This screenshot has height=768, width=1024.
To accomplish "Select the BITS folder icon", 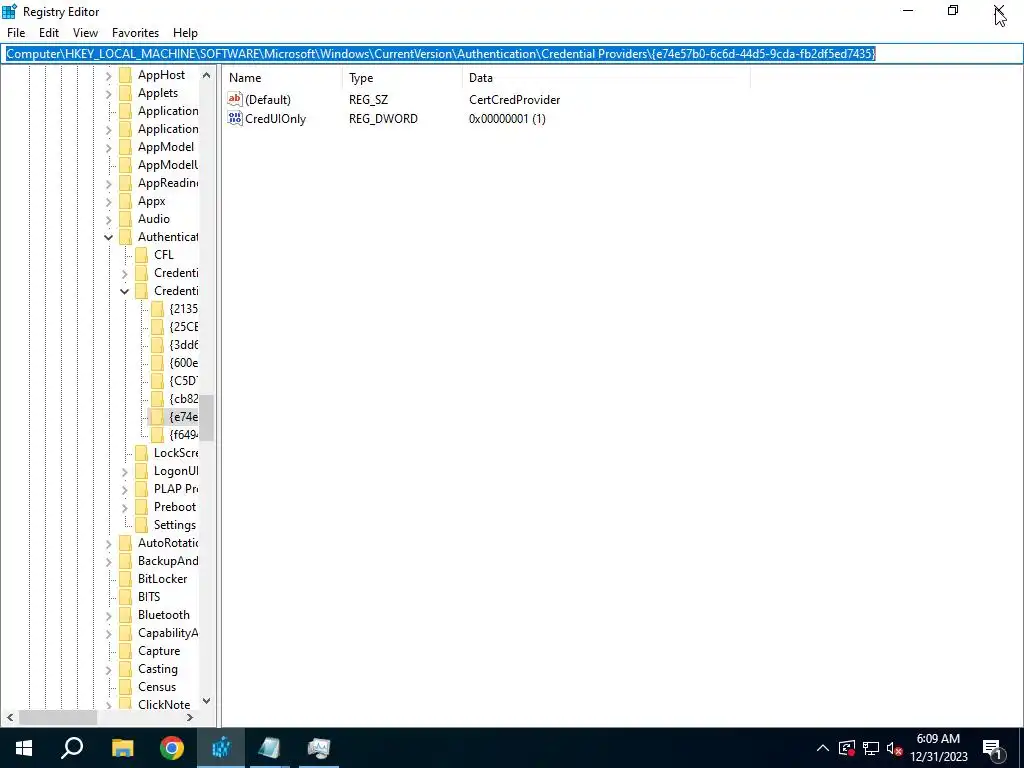I will (125, 597).
